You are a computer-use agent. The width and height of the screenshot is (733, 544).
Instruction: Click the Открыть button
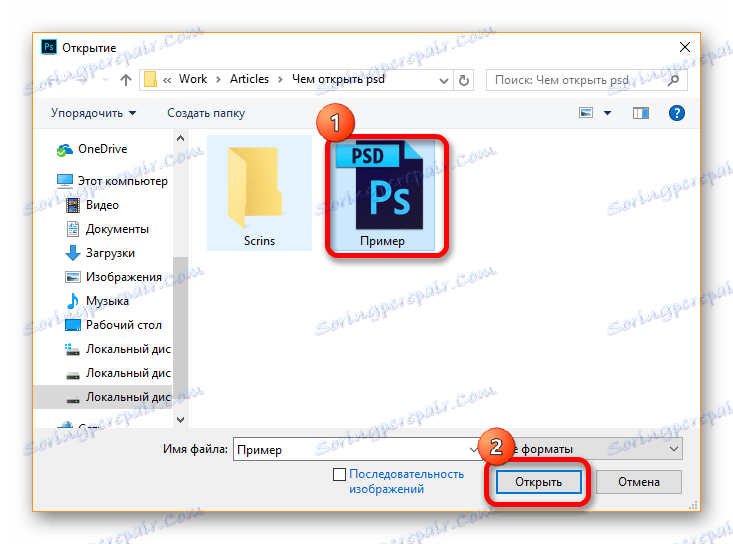(x=539, y=482)
